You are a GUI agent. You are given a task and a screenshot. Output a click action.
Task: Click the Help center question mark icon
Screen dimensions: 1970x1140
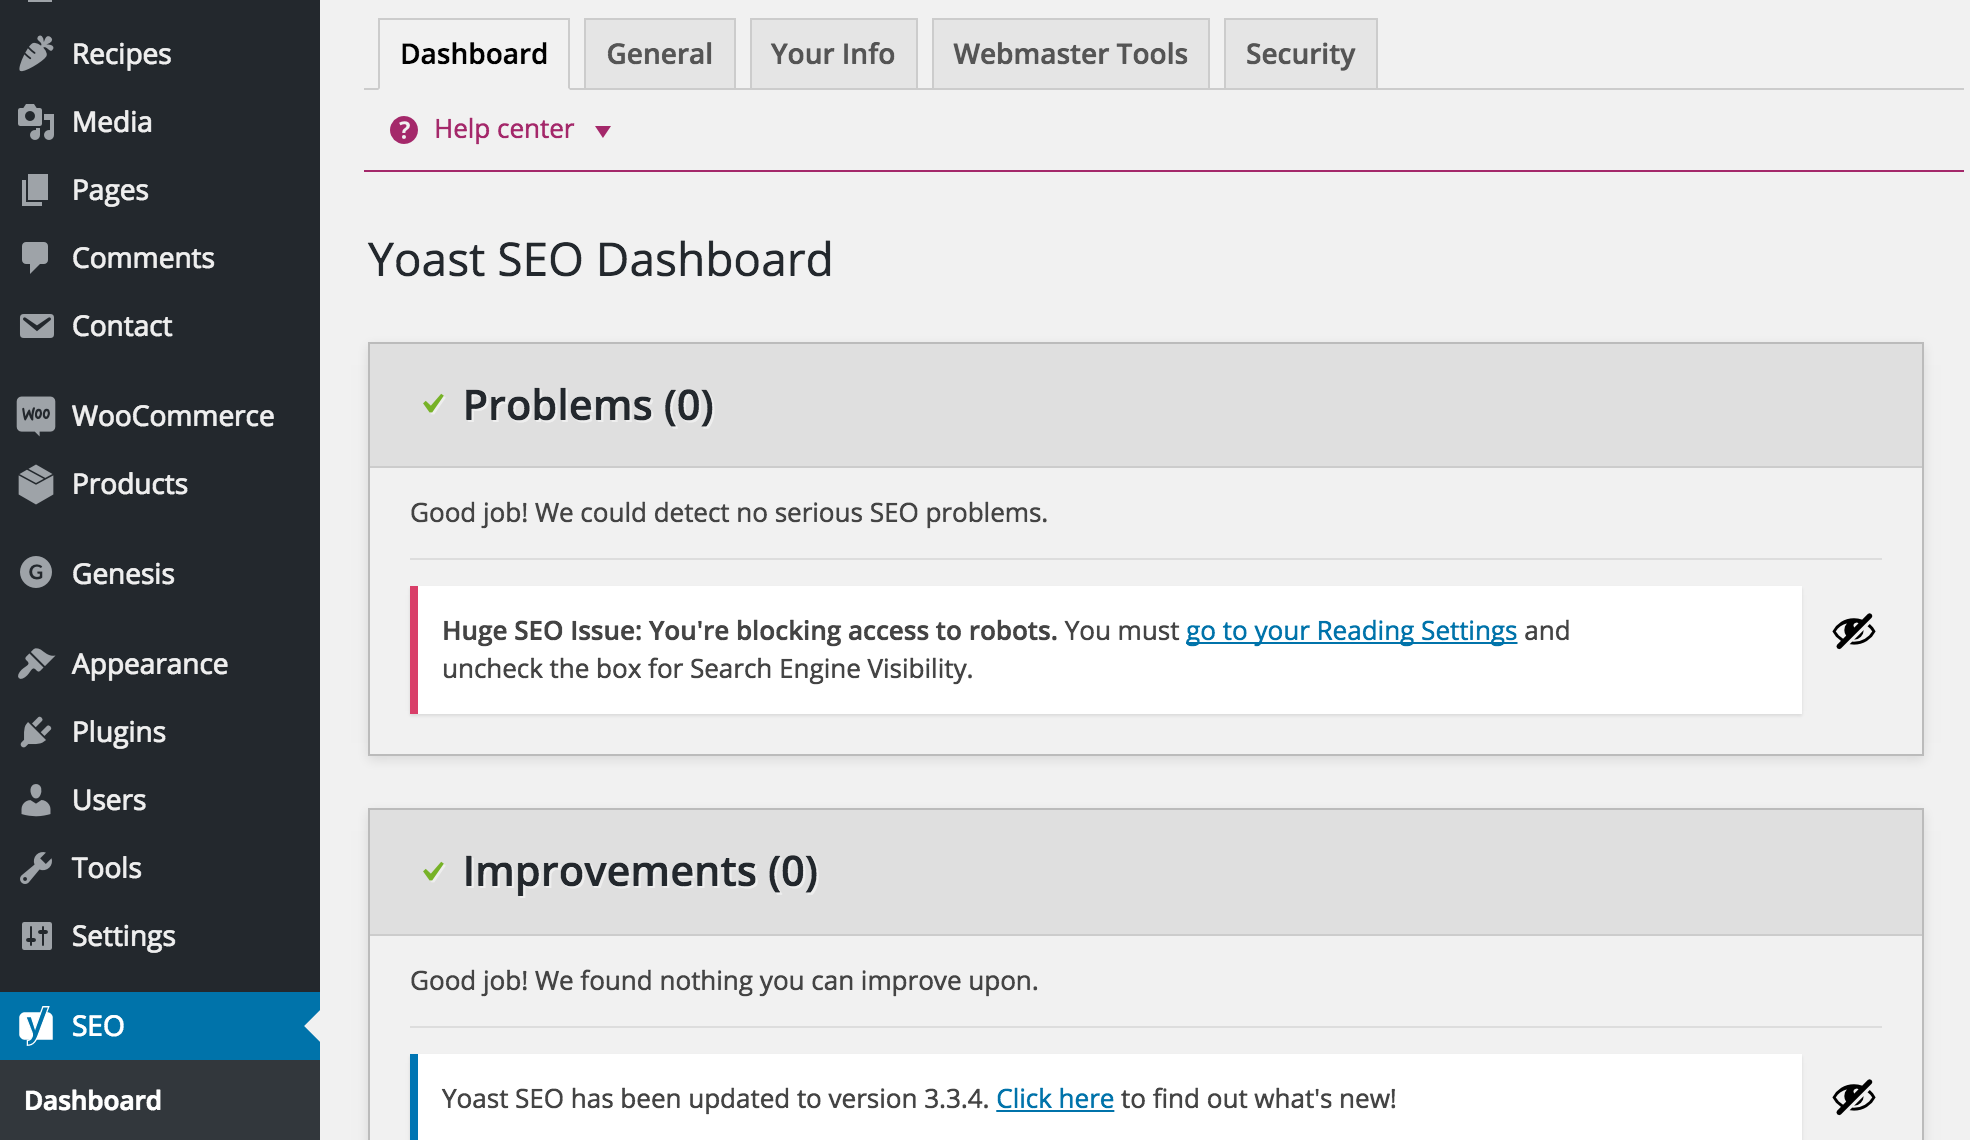(404, 130)
